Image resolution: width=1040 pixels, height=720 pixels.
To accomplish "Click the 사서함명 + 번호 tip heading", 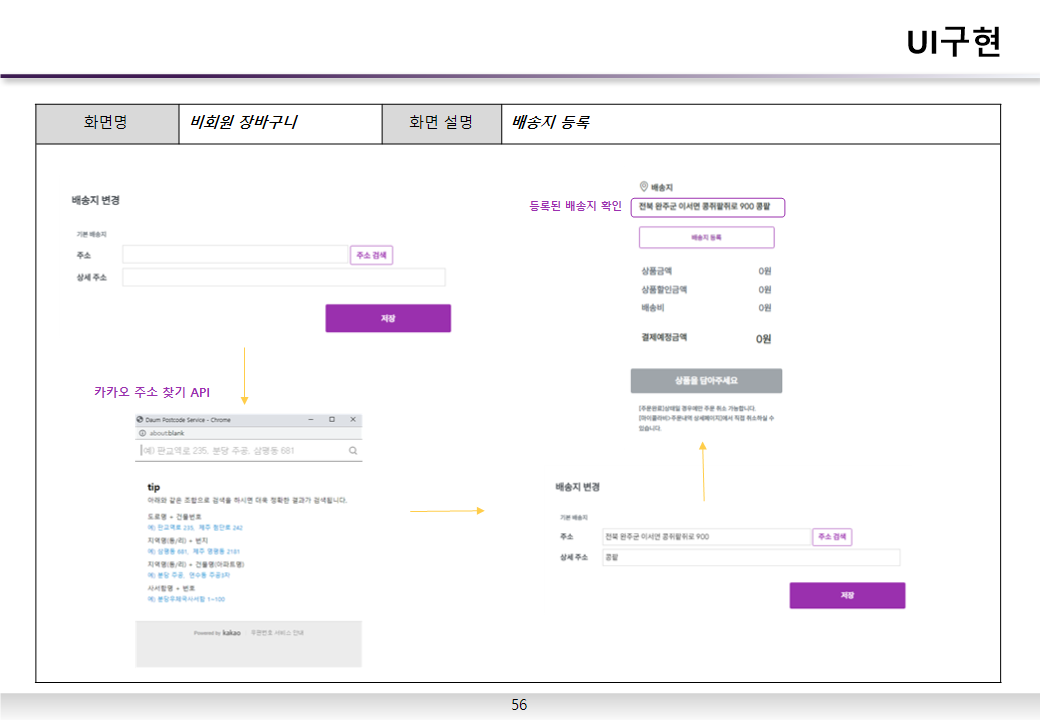I will click(x=171, y=588).
